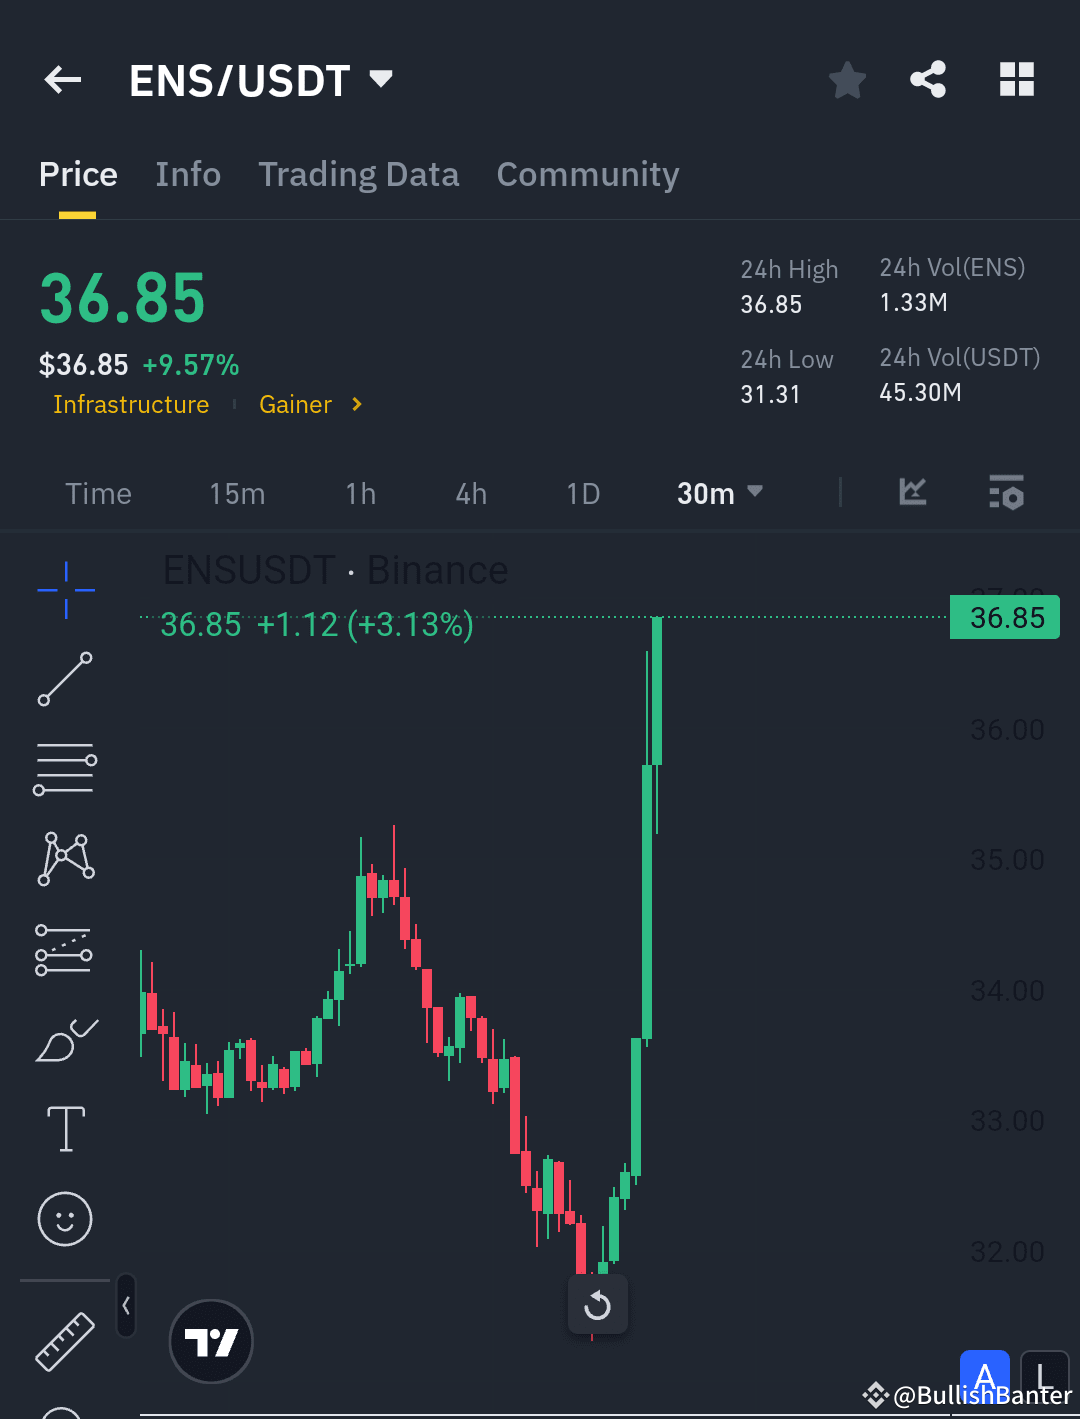Open the emoji sticker tool
Screen dimensions: 1080x1419
coord(64,1219)
